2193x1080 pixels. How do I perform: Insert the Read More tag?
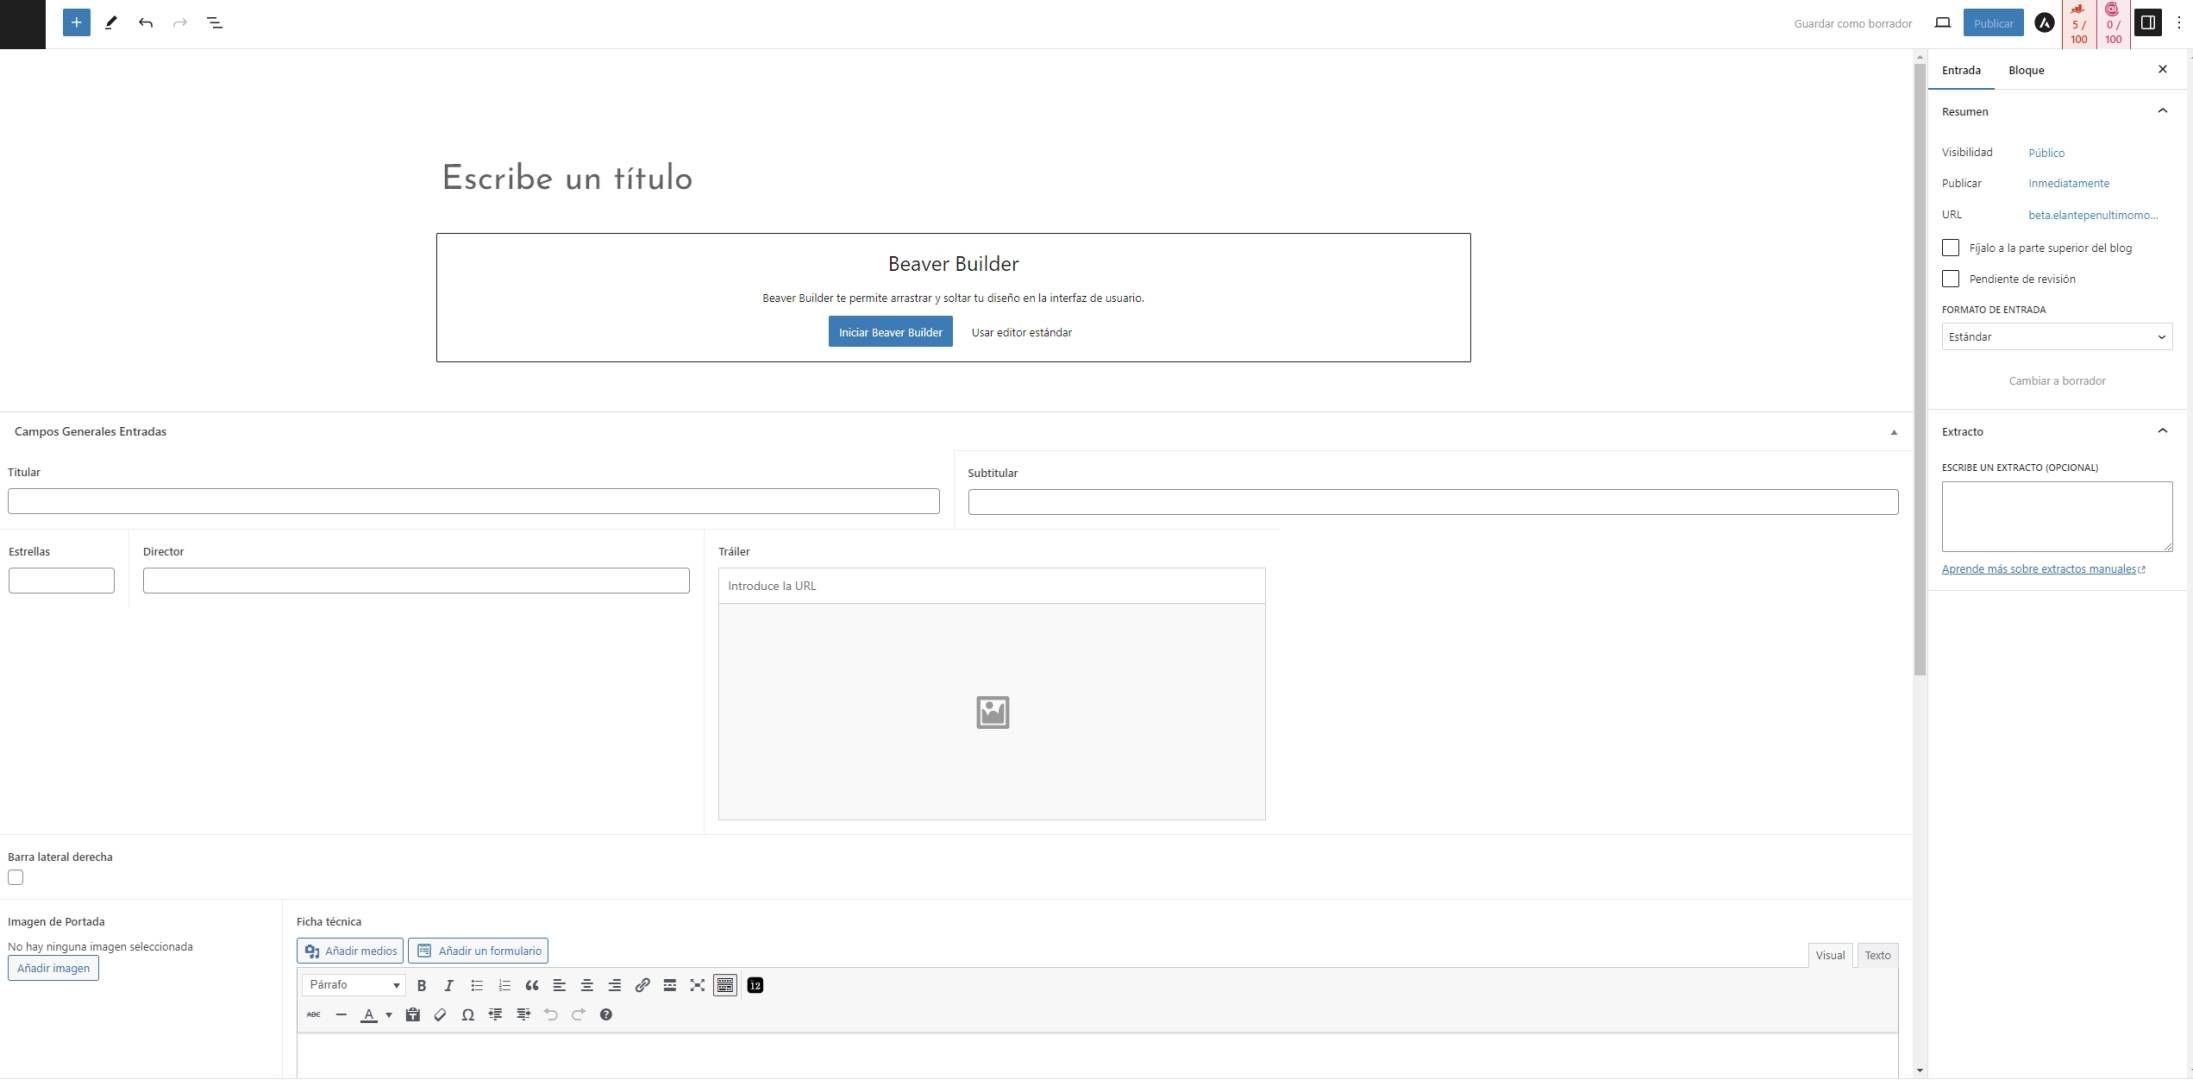point(670,985)
